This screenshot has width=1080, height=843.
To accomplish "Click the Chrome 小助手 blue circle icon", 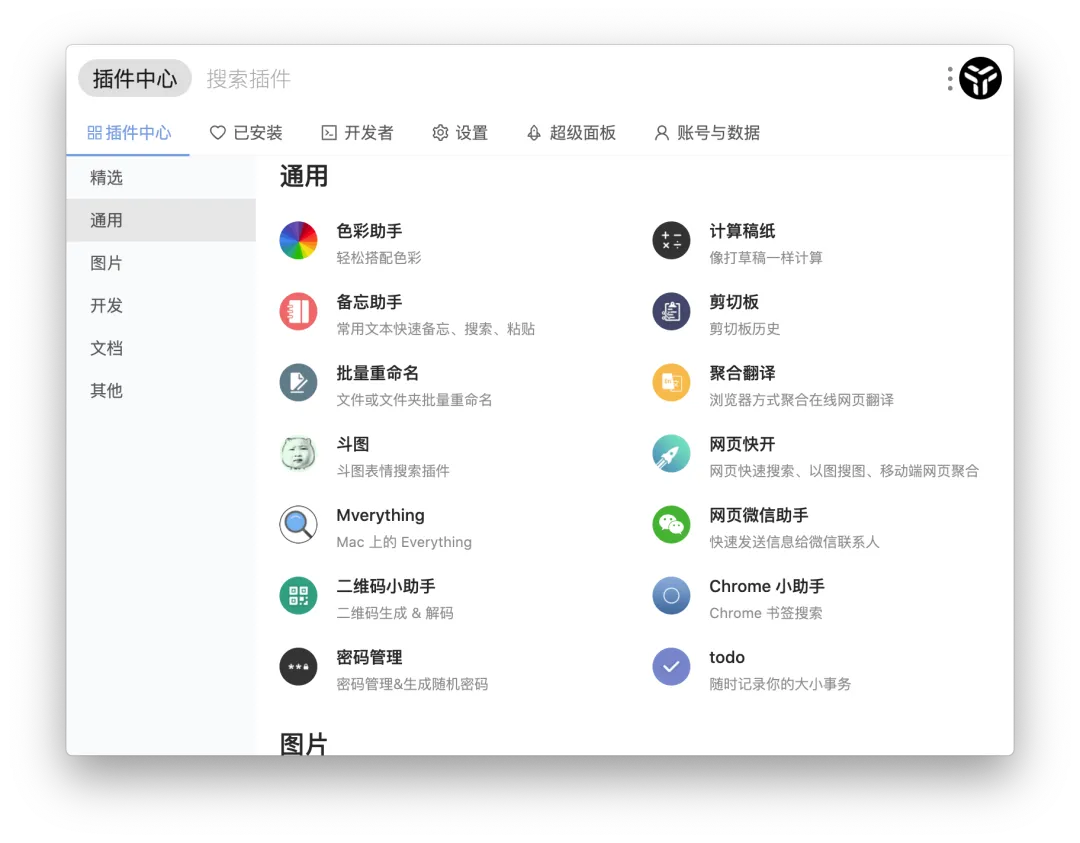I will pyautogui.click(x=671, y=596).
